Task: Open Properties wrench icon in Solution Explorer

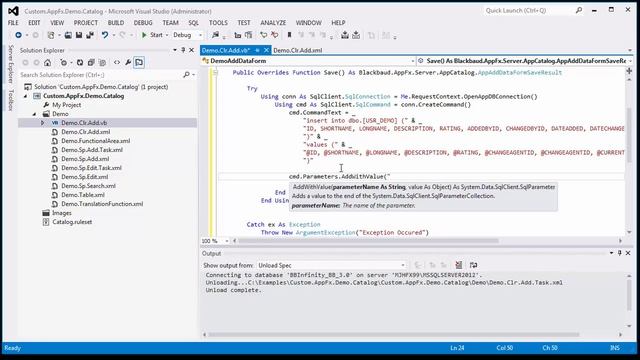Action: point(128,62)
